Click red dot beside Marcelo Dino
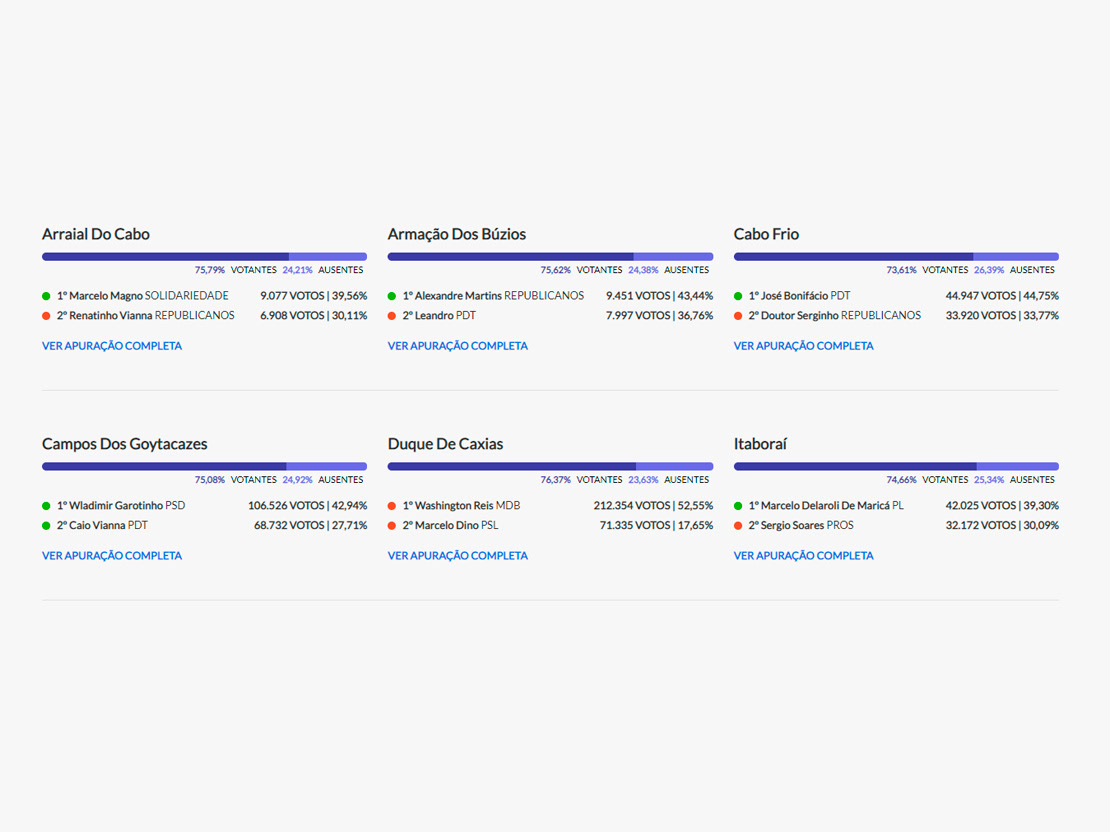 tap(391, 525)
